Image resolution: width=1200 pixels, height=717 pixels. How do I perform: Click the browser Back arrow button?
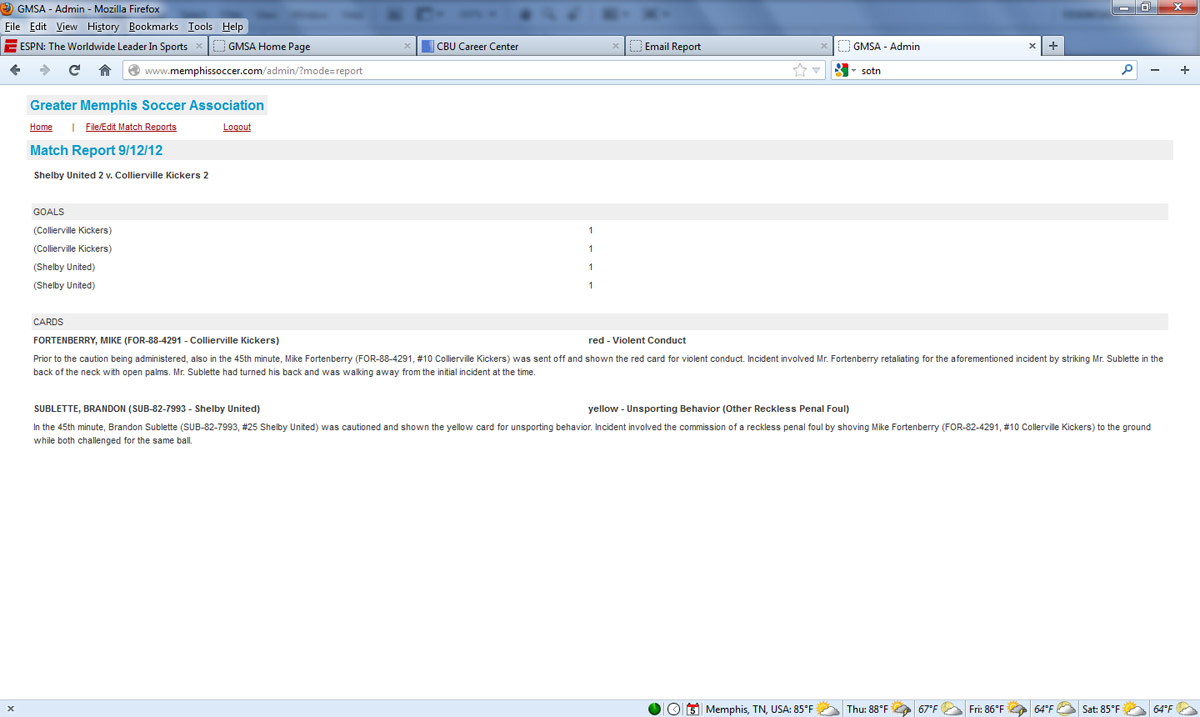15,70
